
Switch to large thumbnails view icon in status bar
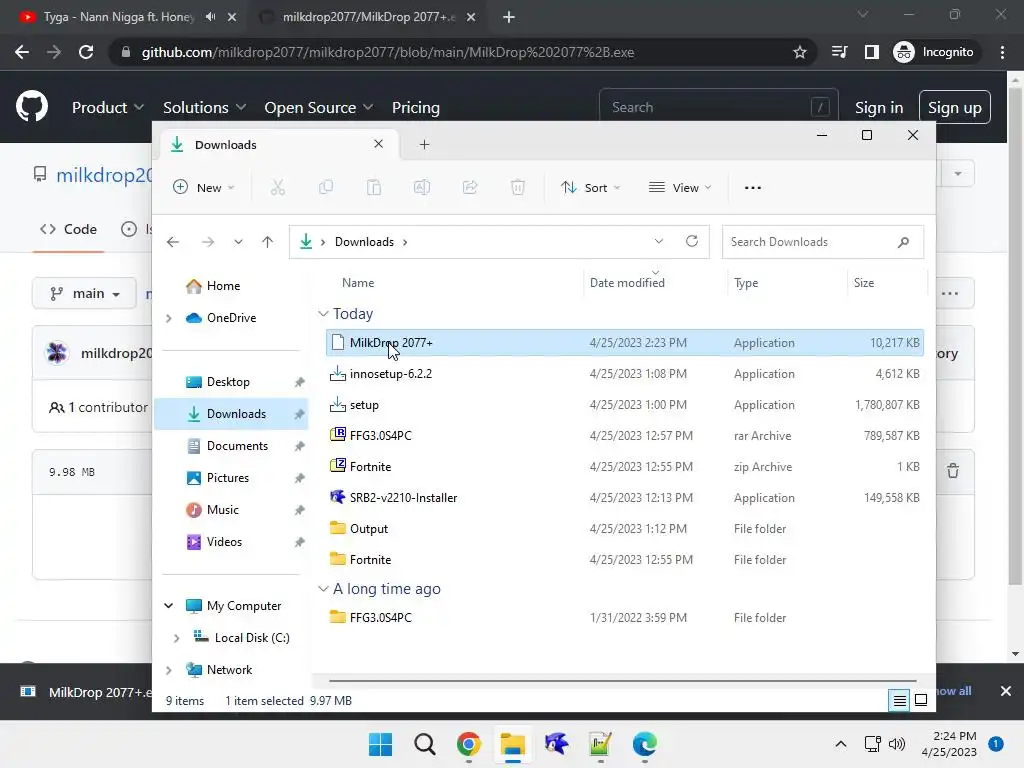click(x=921, y=701)
